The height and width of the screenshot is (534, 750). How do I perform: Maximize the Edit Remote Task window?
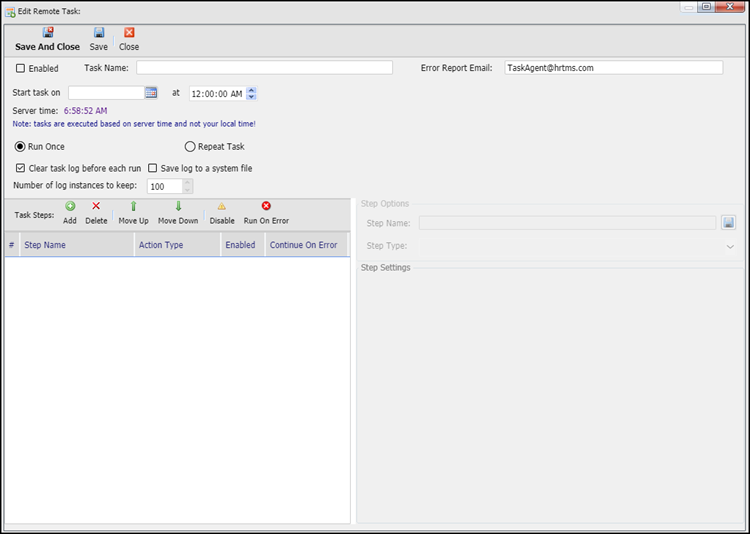[706, 7]
